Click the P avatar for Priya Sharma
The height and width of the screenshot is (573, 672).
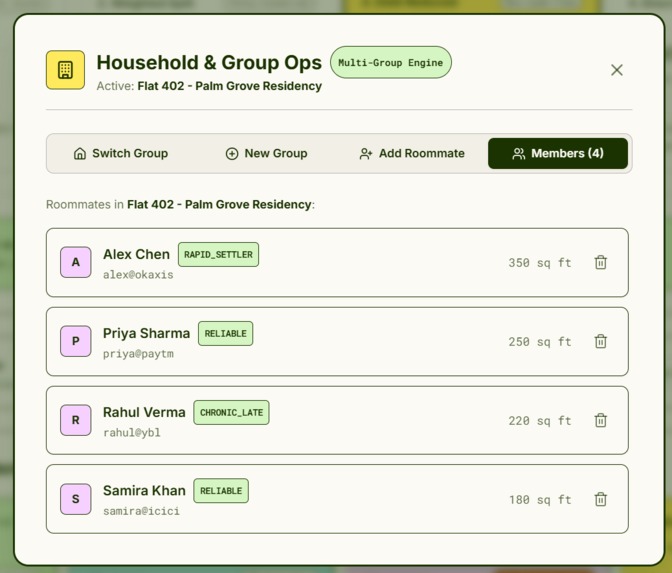pos(75,342)
